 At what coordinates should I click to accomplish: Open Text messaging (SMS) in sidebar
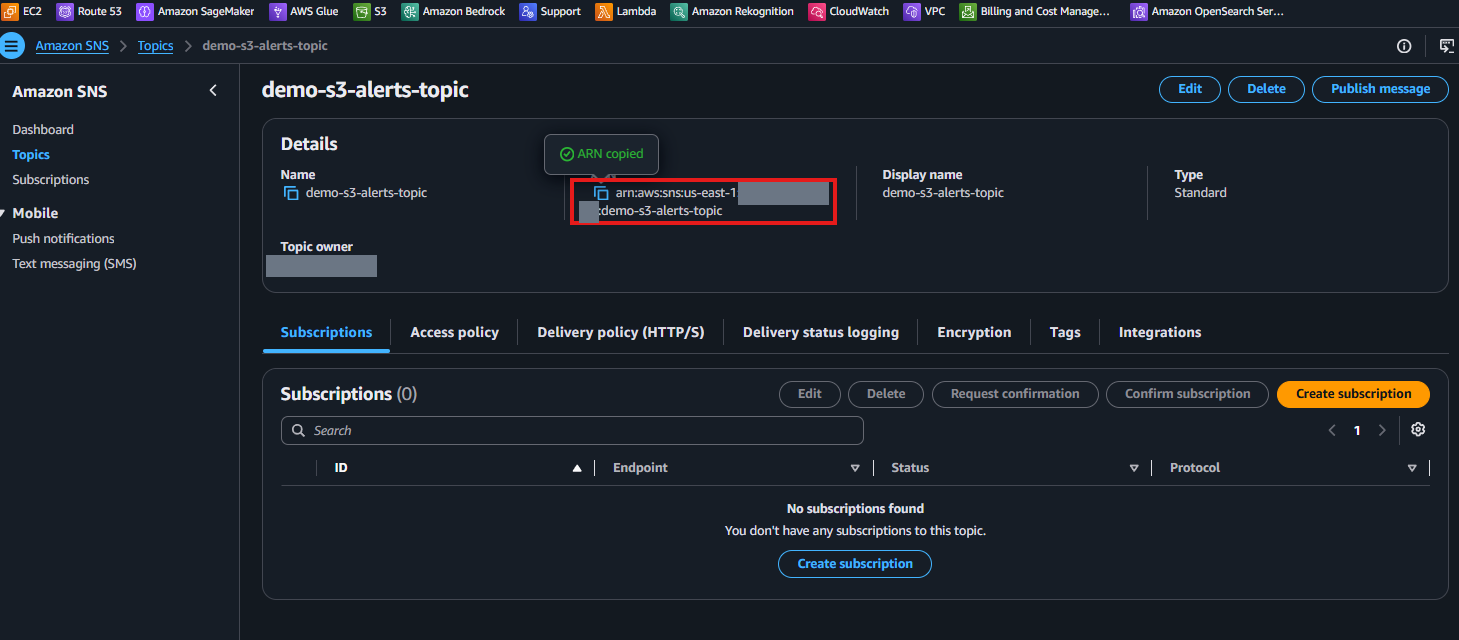coord(74,264)
